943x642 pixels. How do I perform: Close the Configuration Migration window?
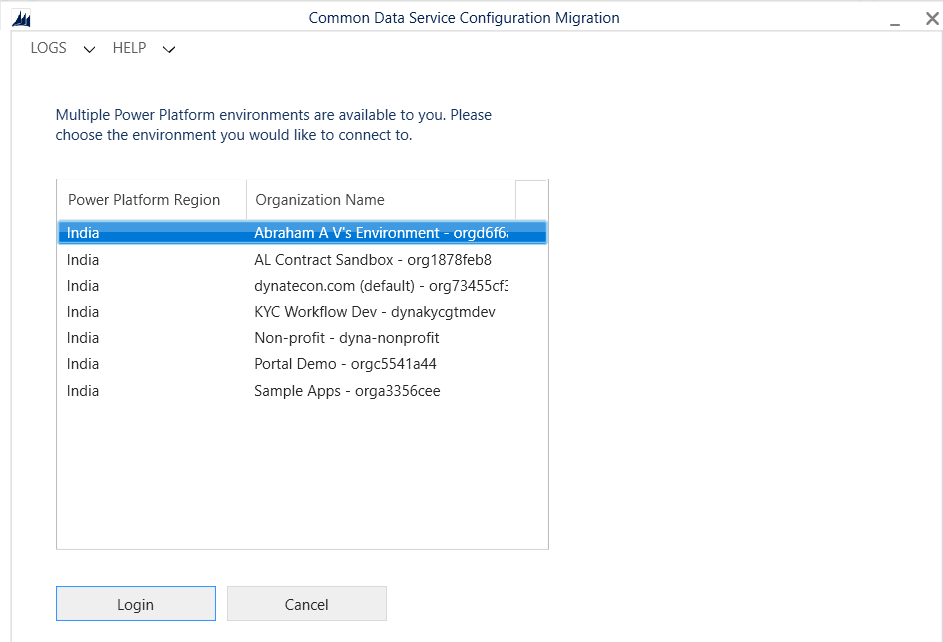(930, 18)
